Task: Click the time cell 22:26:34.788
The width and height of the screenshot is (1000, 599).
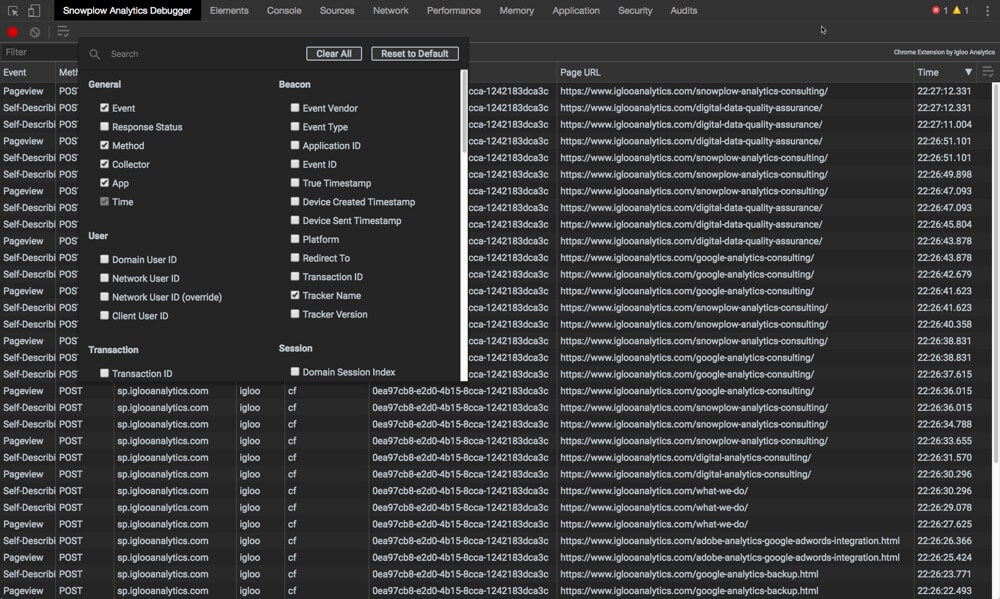Action: 944,424
